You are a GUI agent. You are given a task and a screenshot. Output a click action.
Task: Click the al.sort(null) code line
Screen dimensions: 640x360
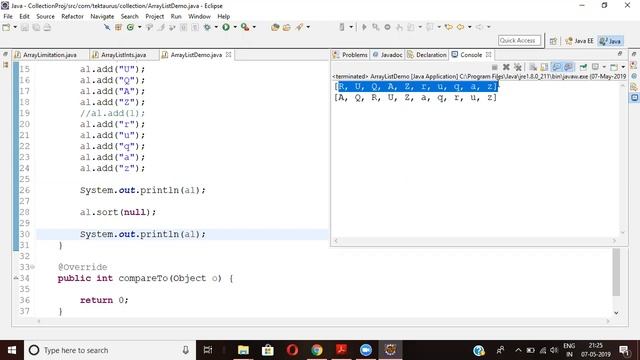tap(118, 212)
